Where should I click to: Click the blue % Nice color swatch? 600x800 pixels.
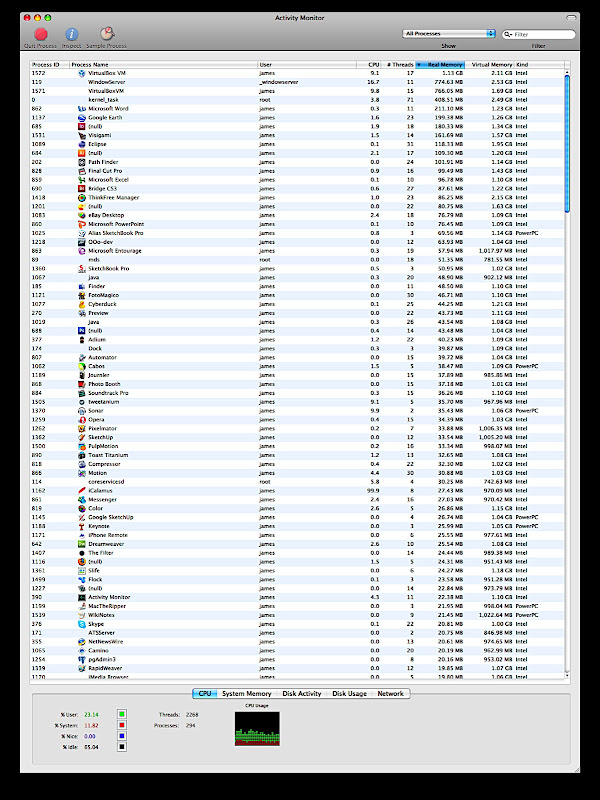click(121, 736)
